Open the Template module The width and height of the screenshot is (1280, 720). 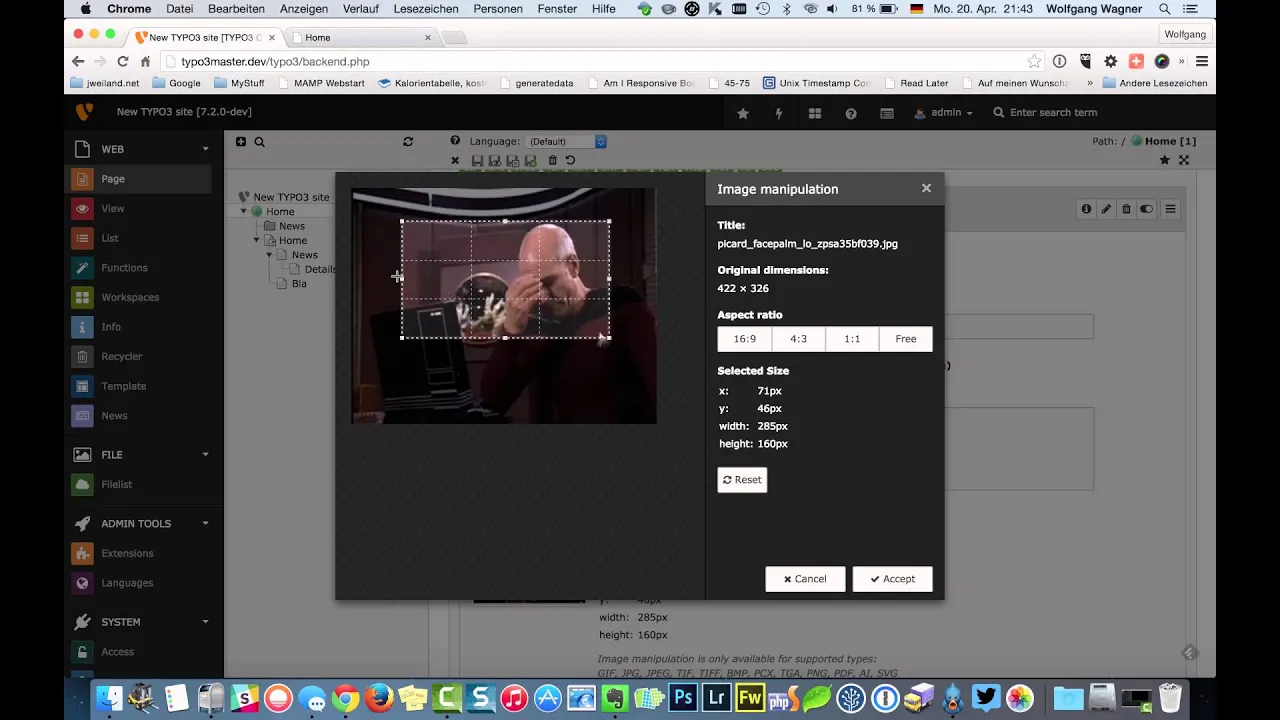pos(140,386)
